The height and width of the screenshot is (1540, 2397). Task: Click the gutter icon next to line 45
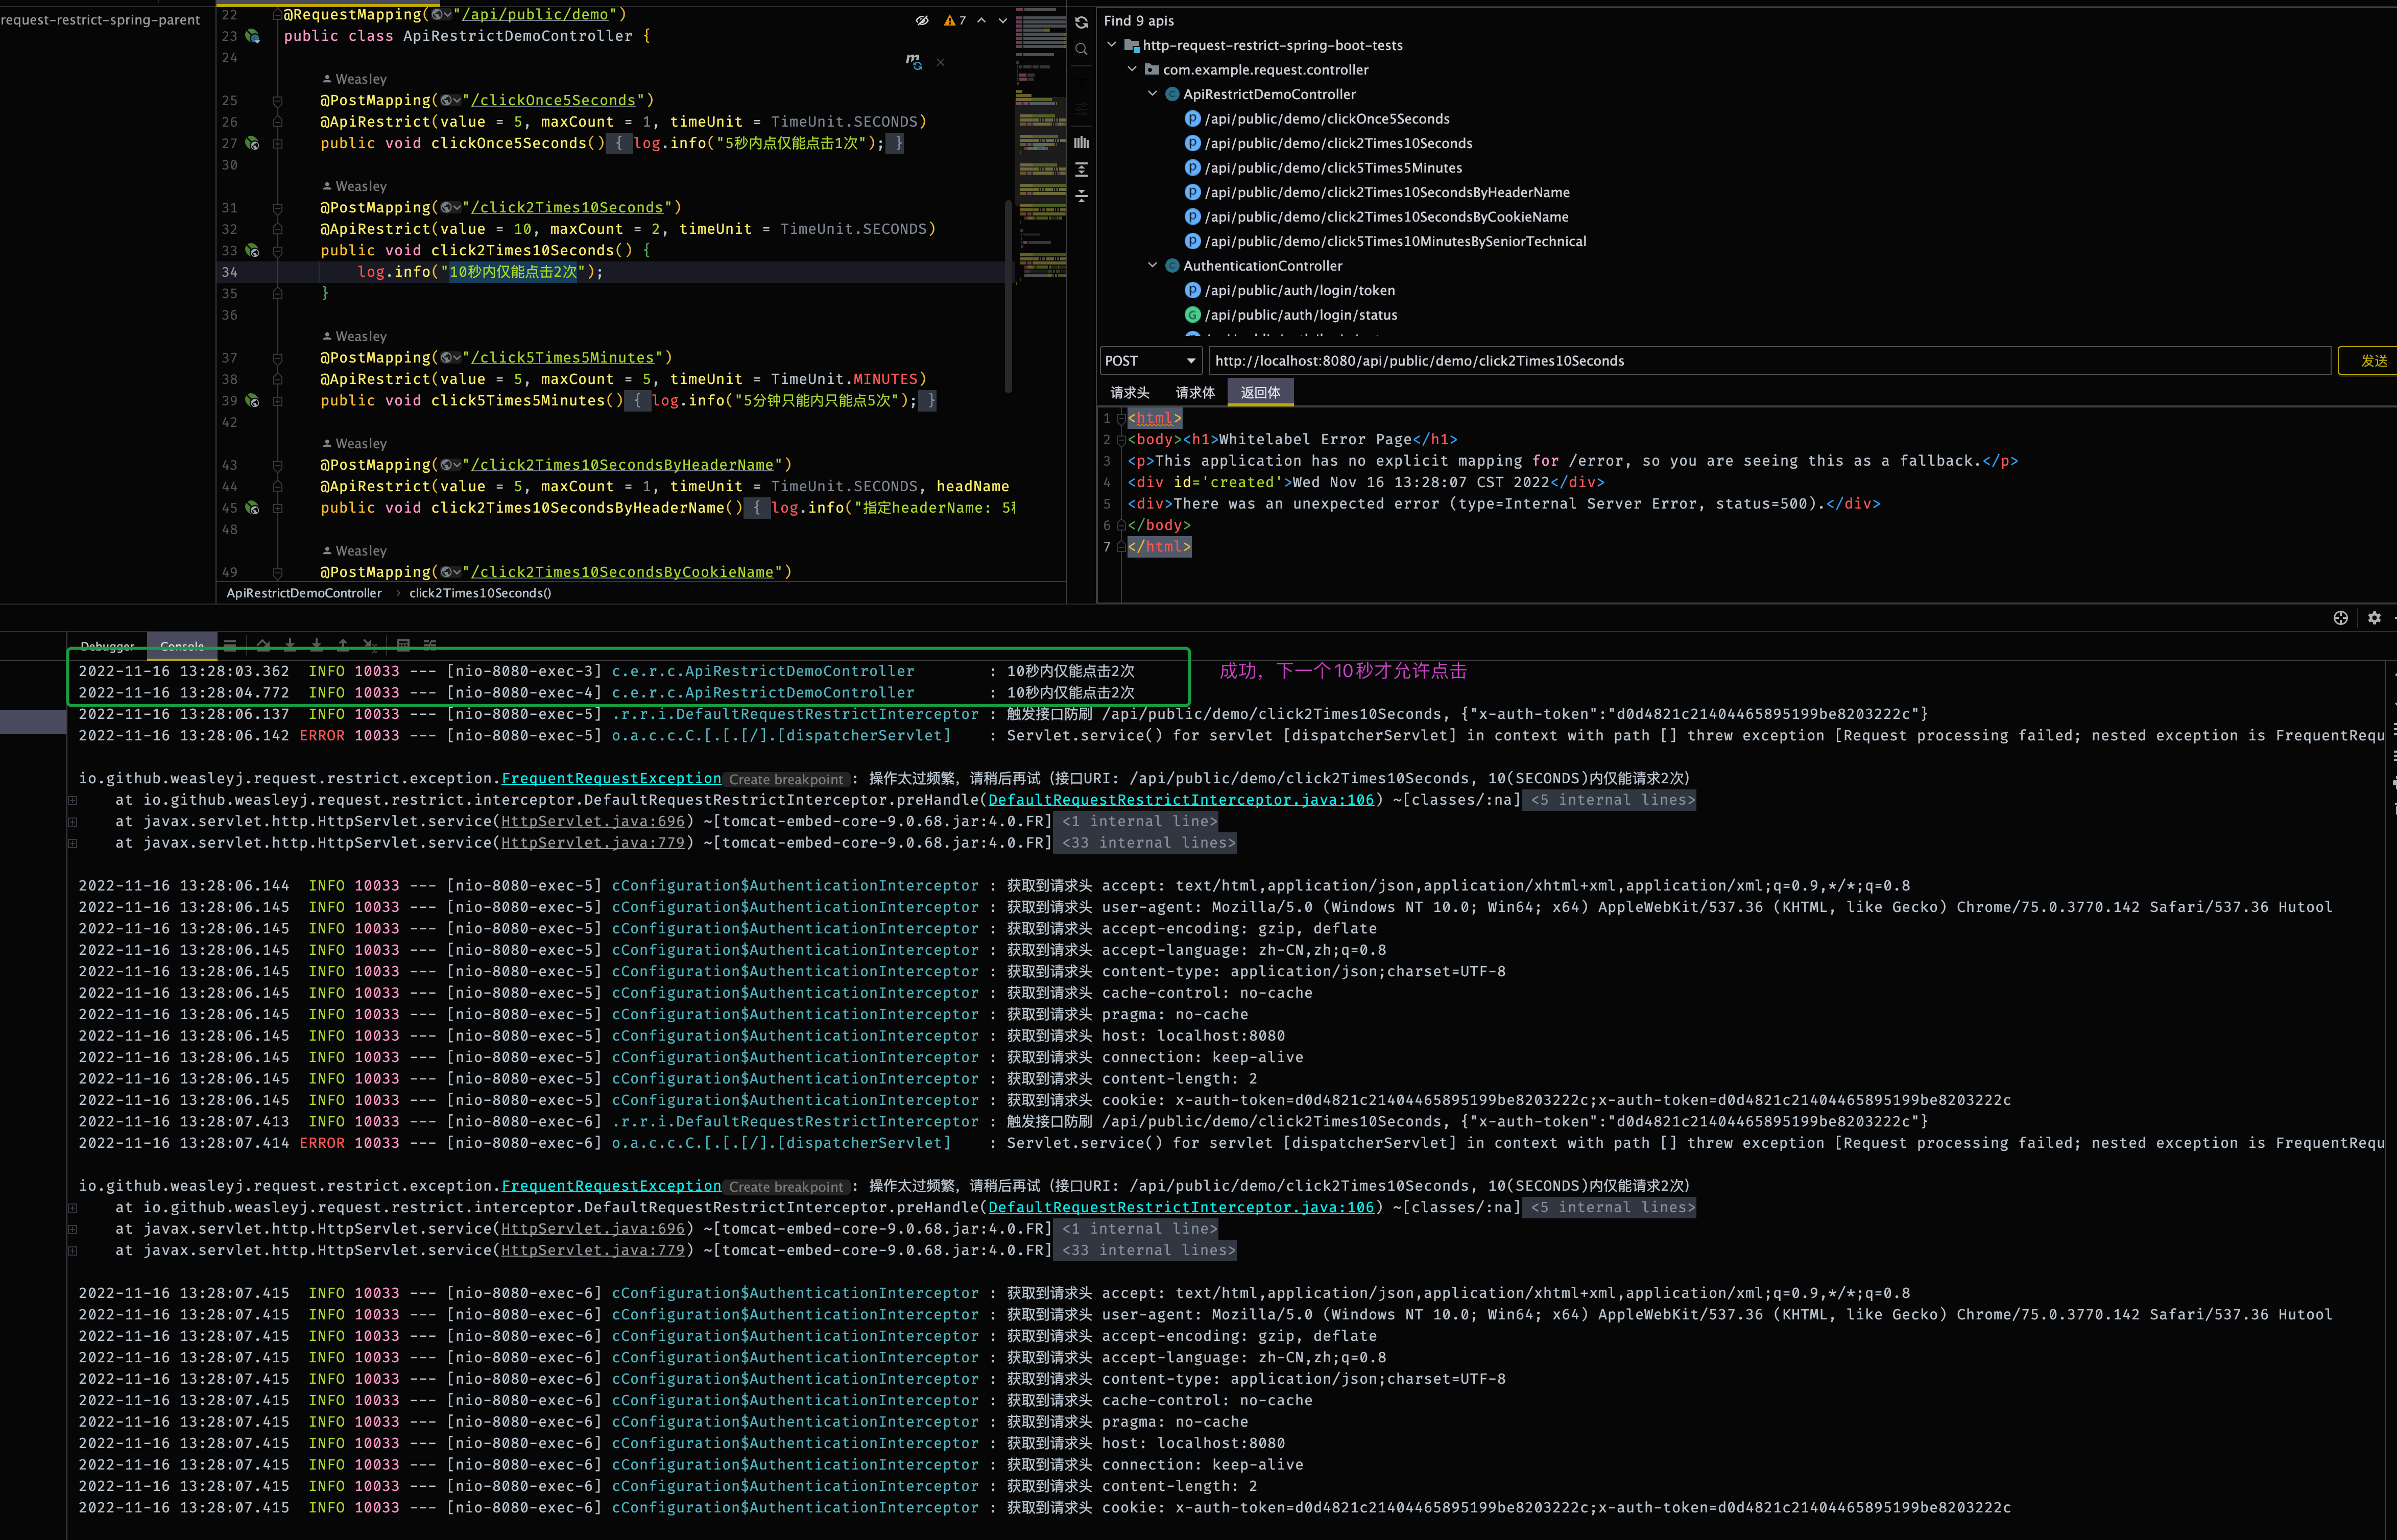point(253,508)
